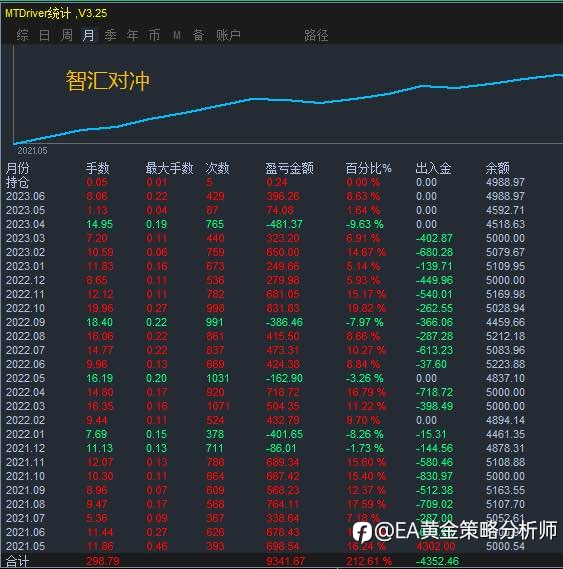Click the 合计 total row label
The width and height of the screenshot is (563, 569).
click(17, 561)
